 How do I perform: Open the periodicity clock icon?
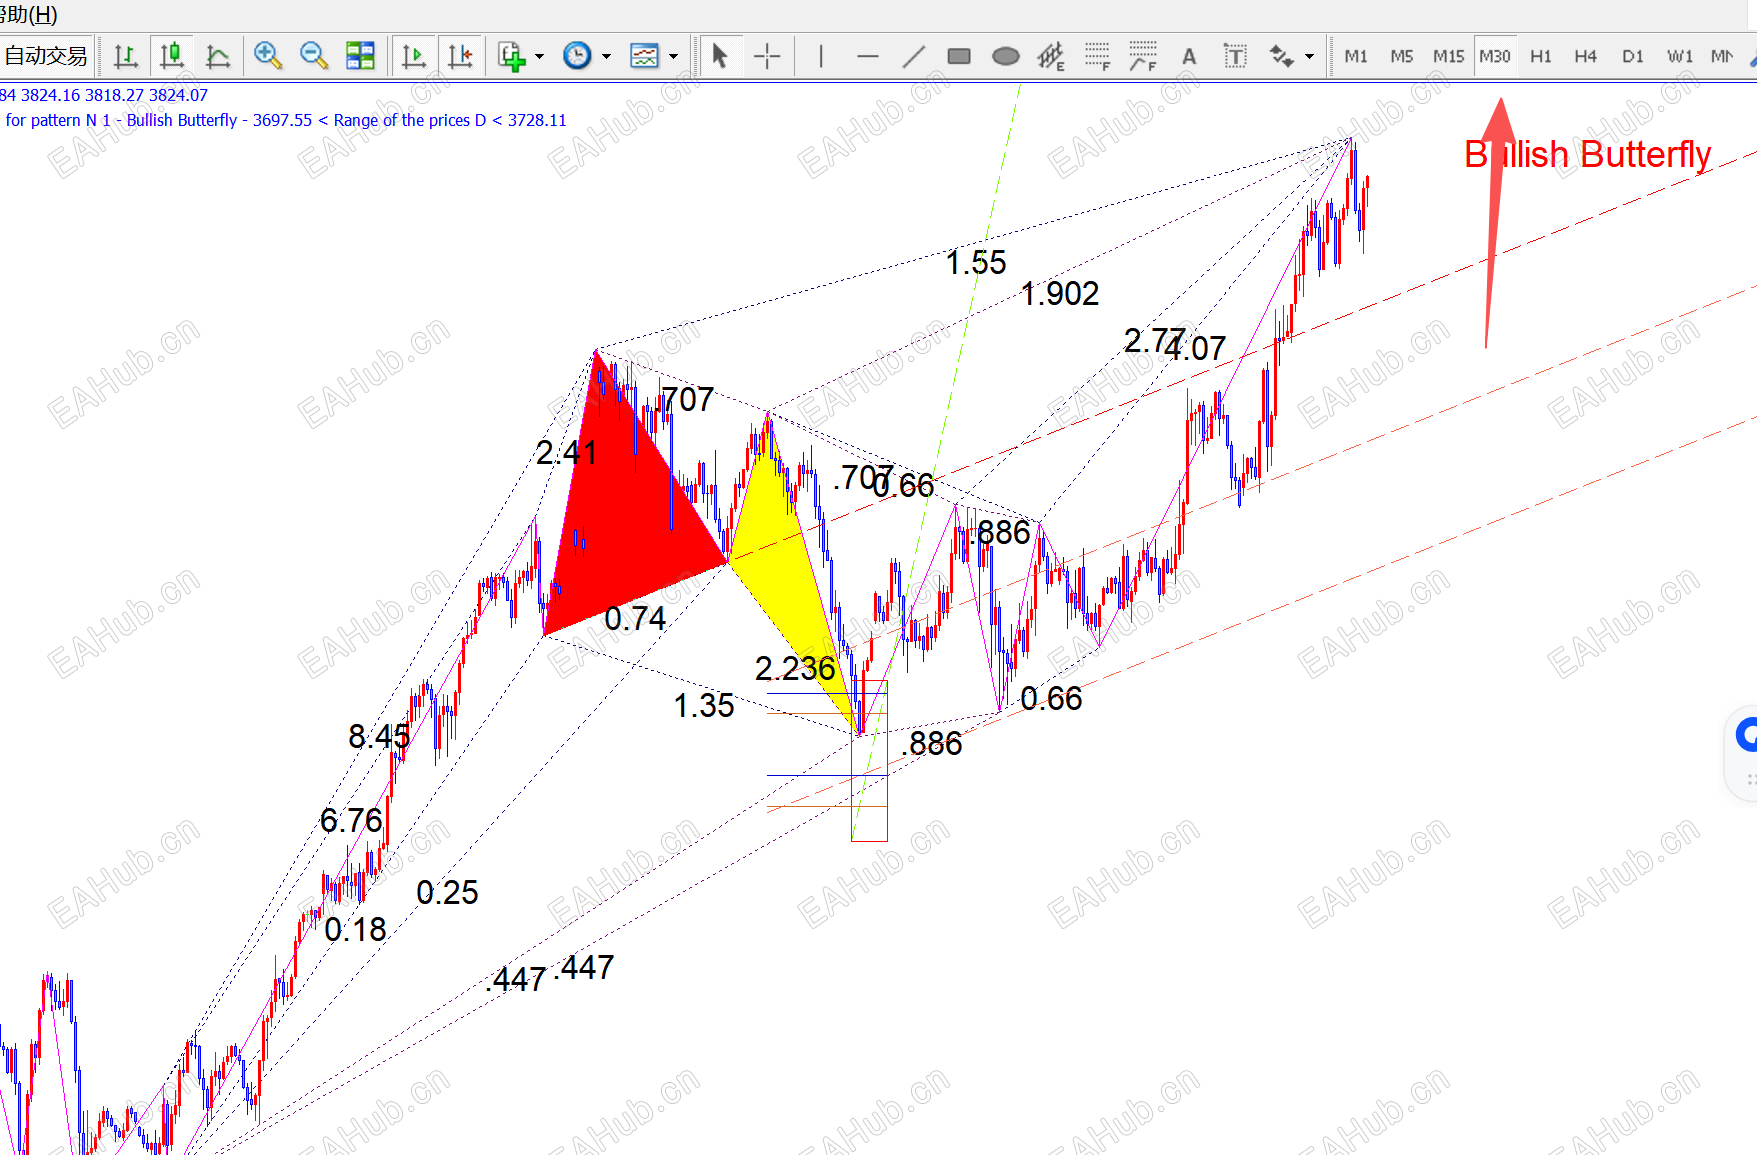click(577, 56)
